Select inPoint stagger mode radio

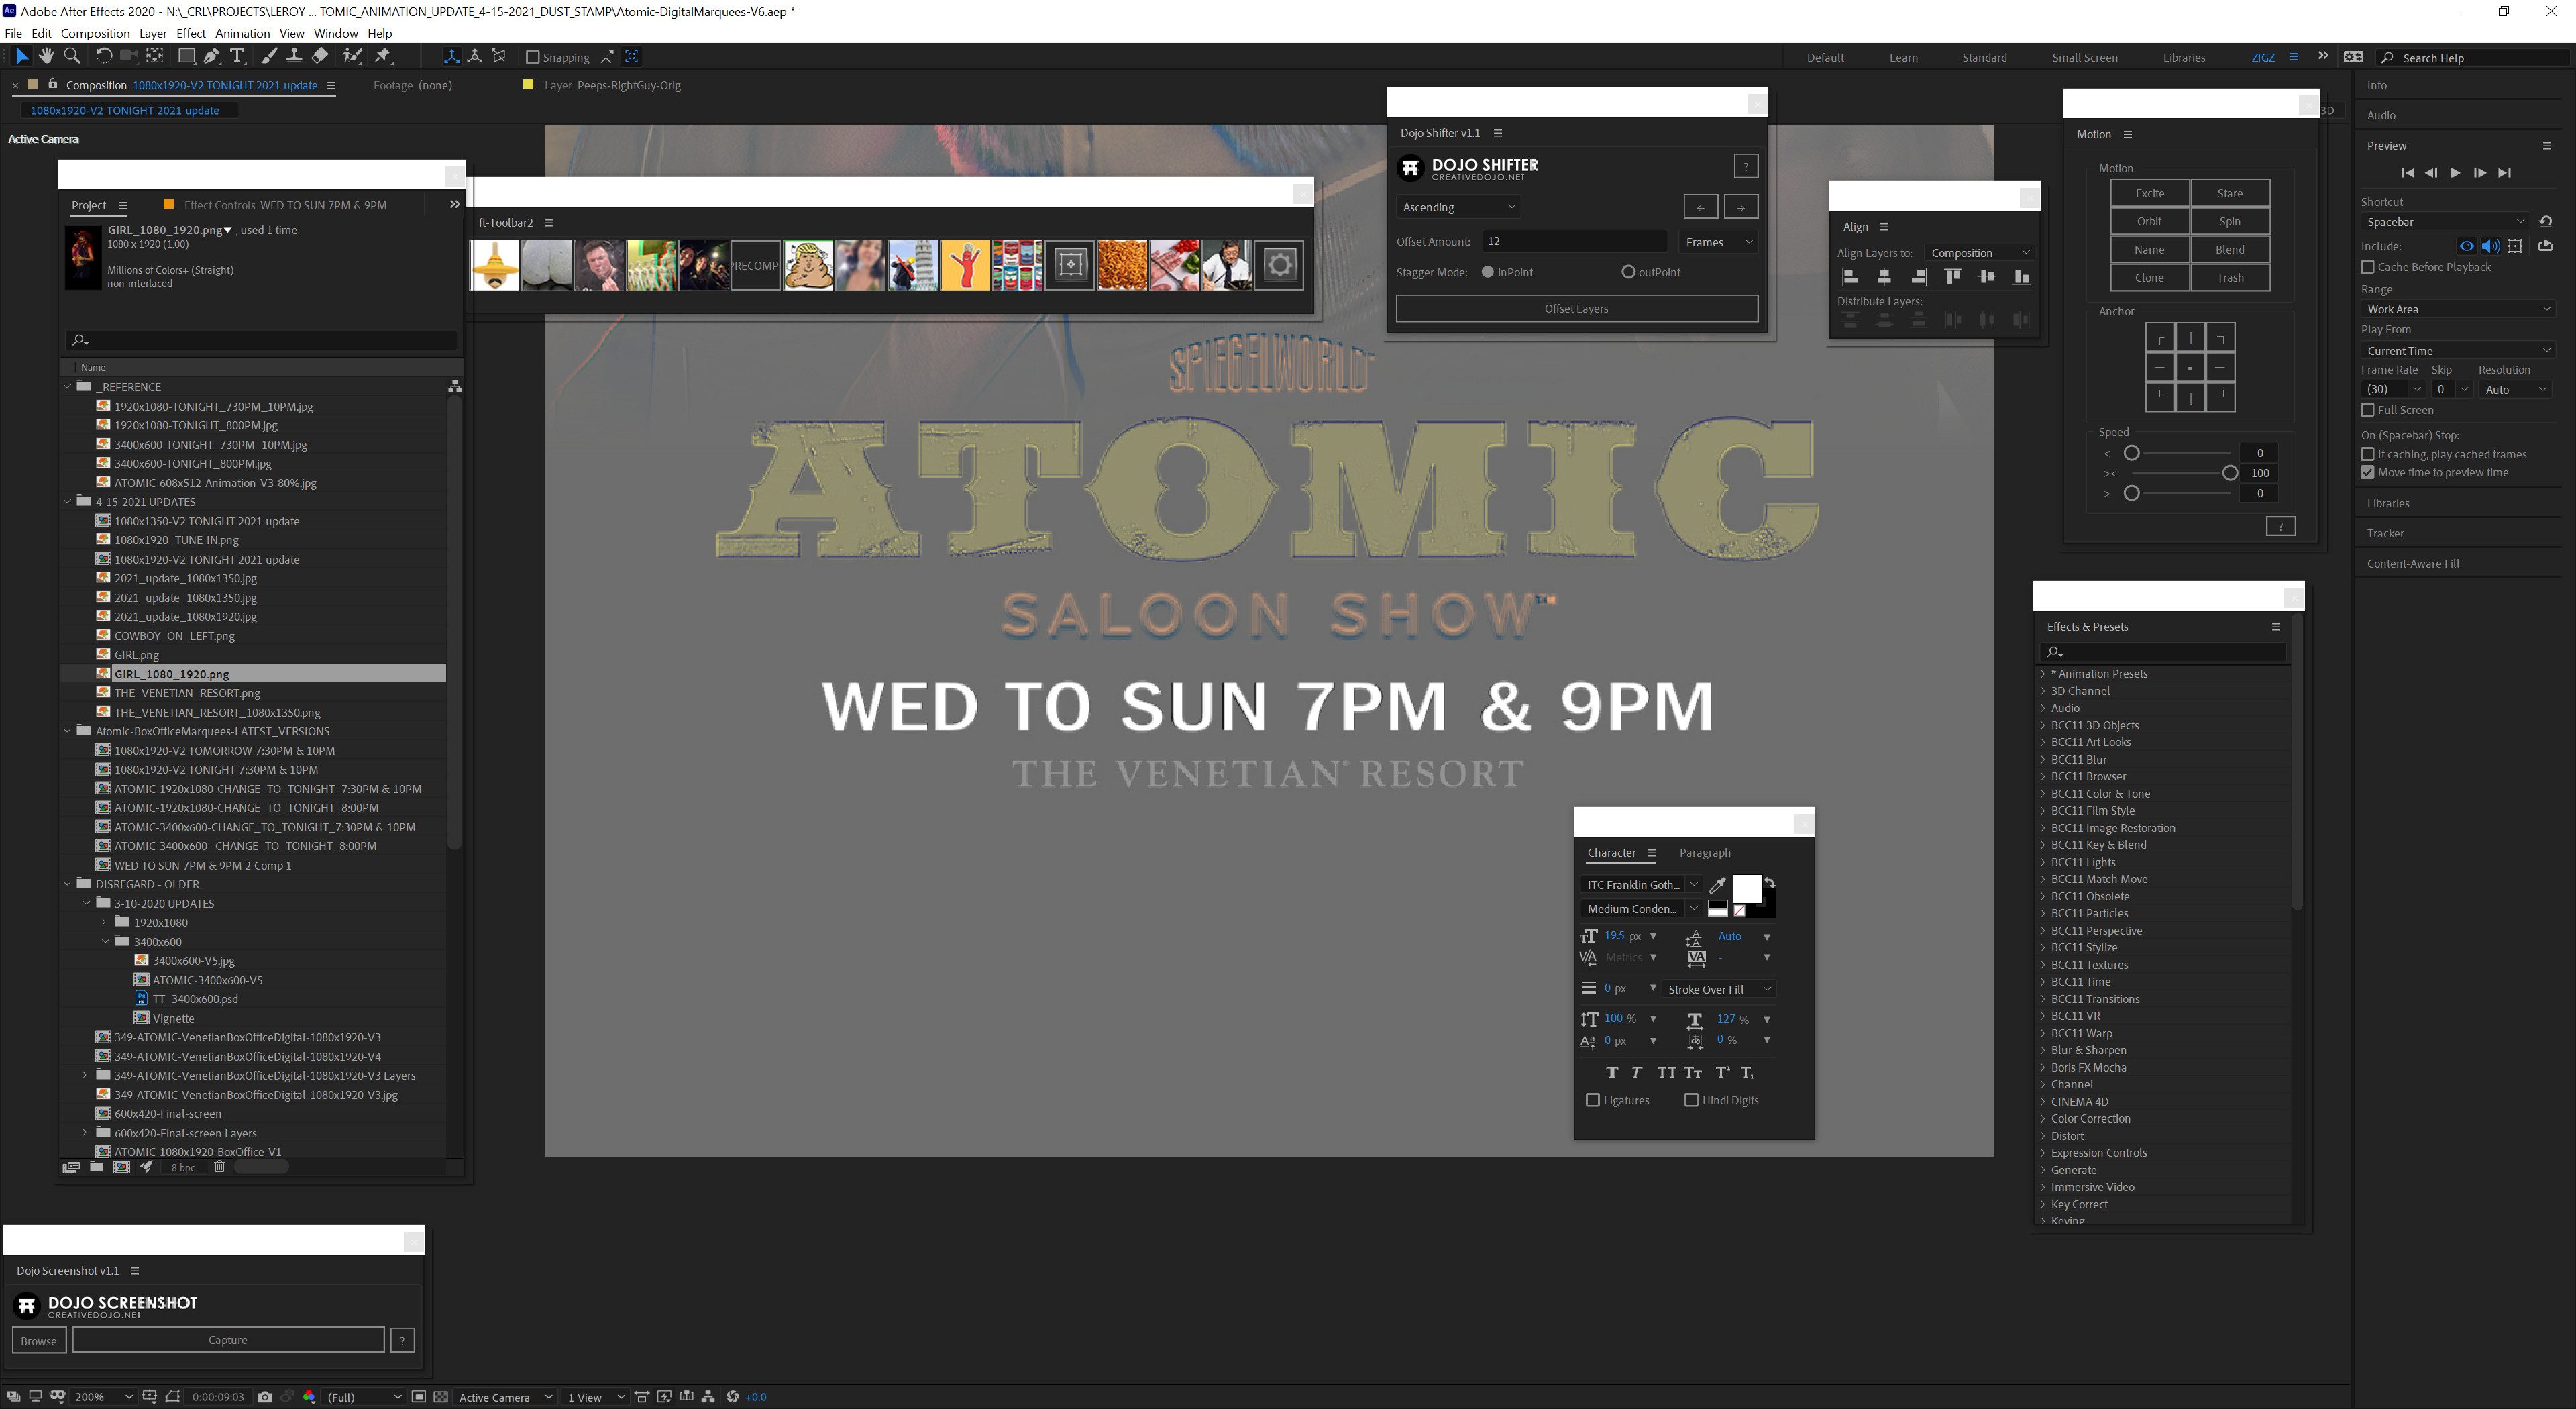pos(1487,272)
